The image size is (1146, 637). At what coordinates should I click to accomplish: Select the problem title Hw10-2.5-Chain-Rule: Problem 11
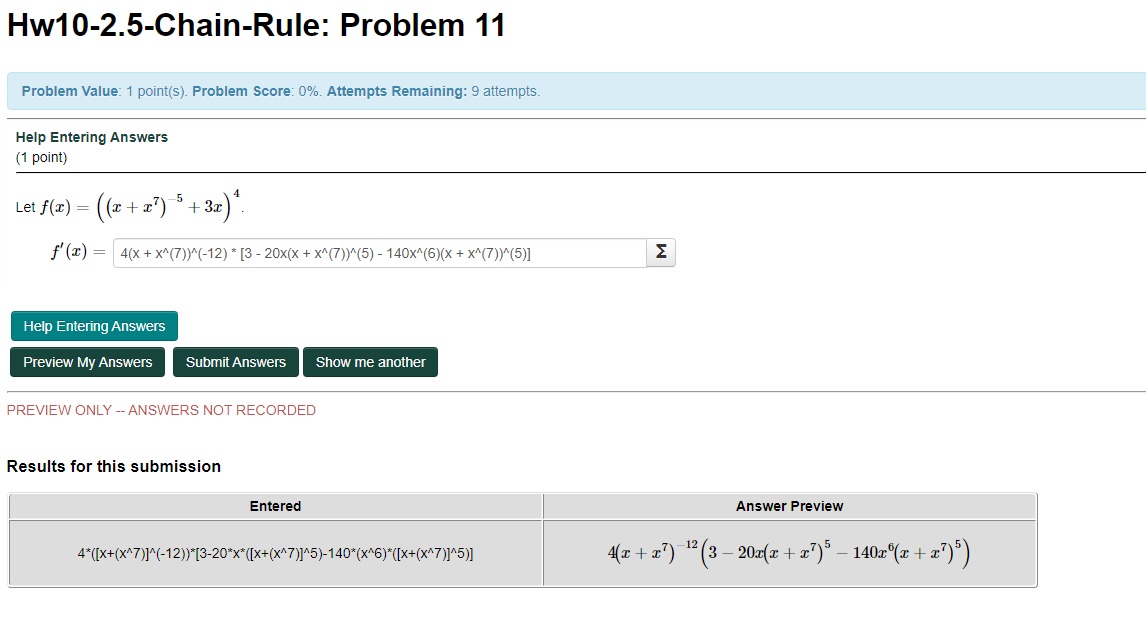coord(255,25)
